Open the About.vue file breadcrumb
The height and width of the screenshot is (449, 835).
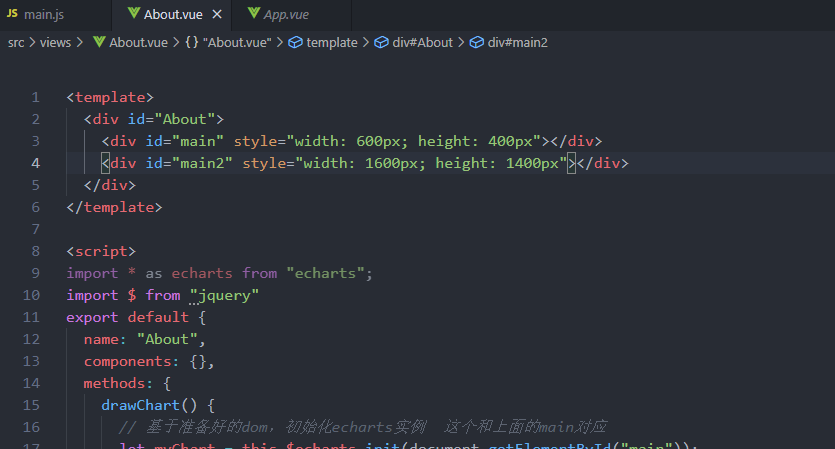[138, 43]
